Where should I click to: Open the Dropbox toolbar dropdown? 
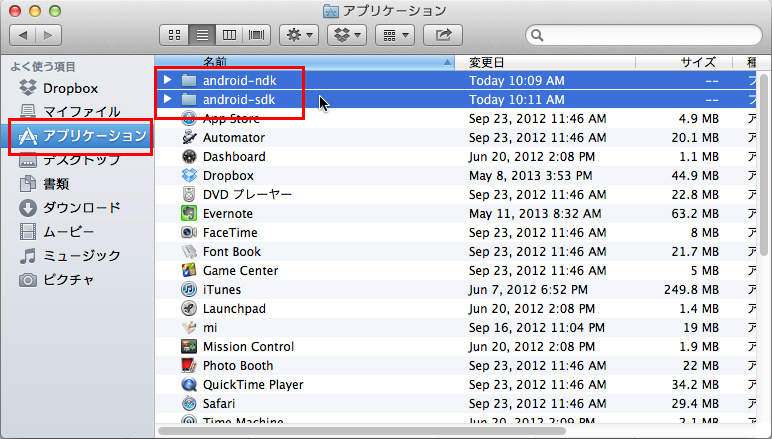tap(347, 35)
